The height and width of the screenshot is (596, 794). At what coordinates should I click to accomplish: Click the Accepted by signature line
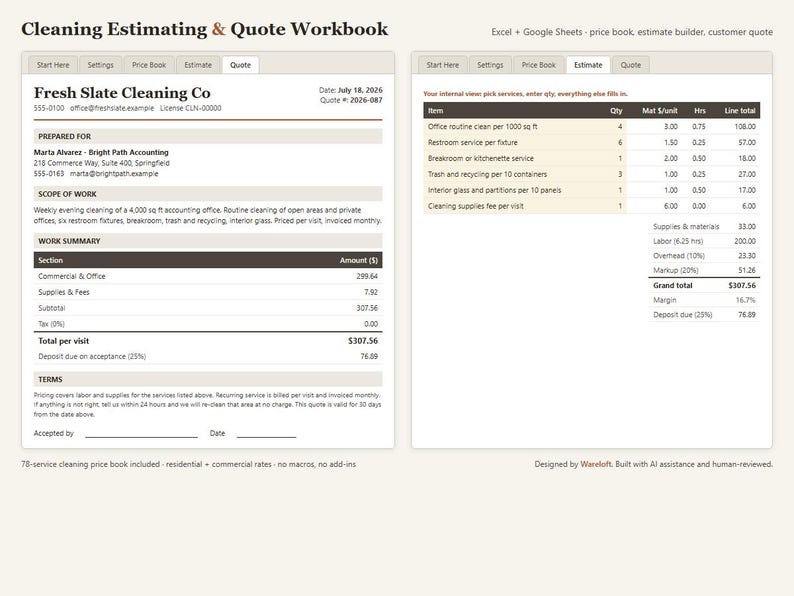pos(141,434)
